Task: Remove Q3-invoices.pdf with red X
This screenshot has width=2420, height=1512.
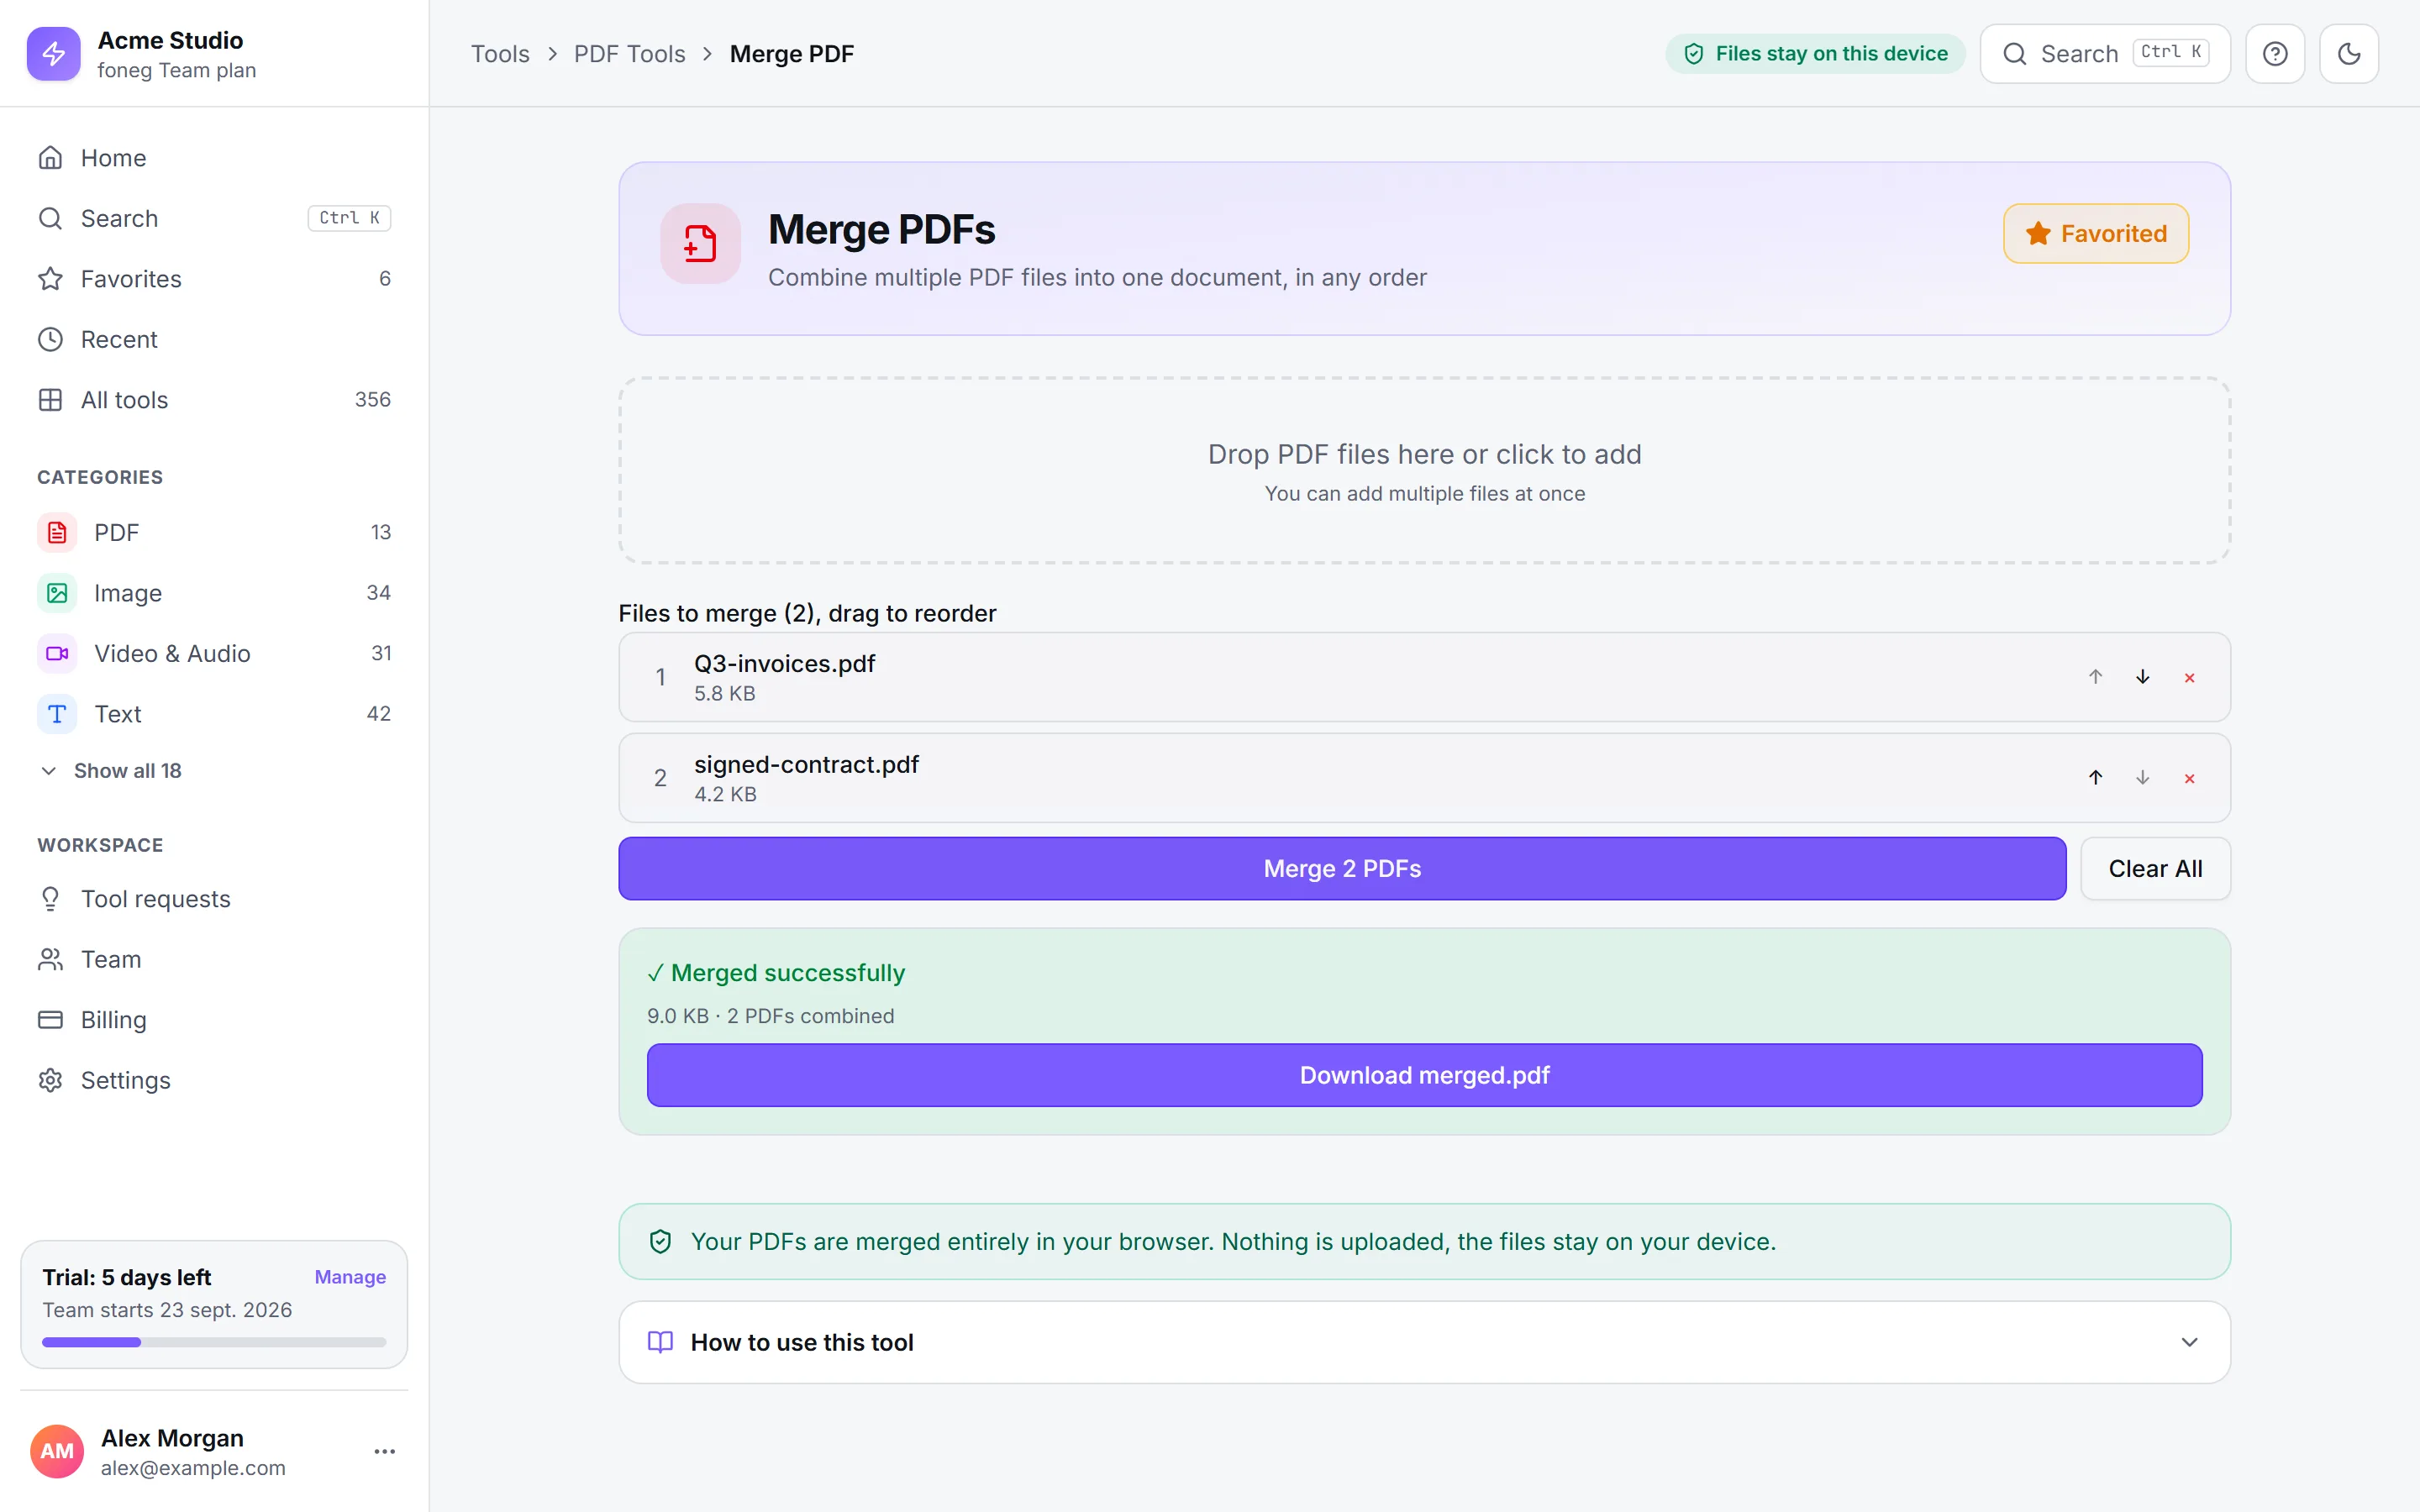Action: (x=2190, y=678)
